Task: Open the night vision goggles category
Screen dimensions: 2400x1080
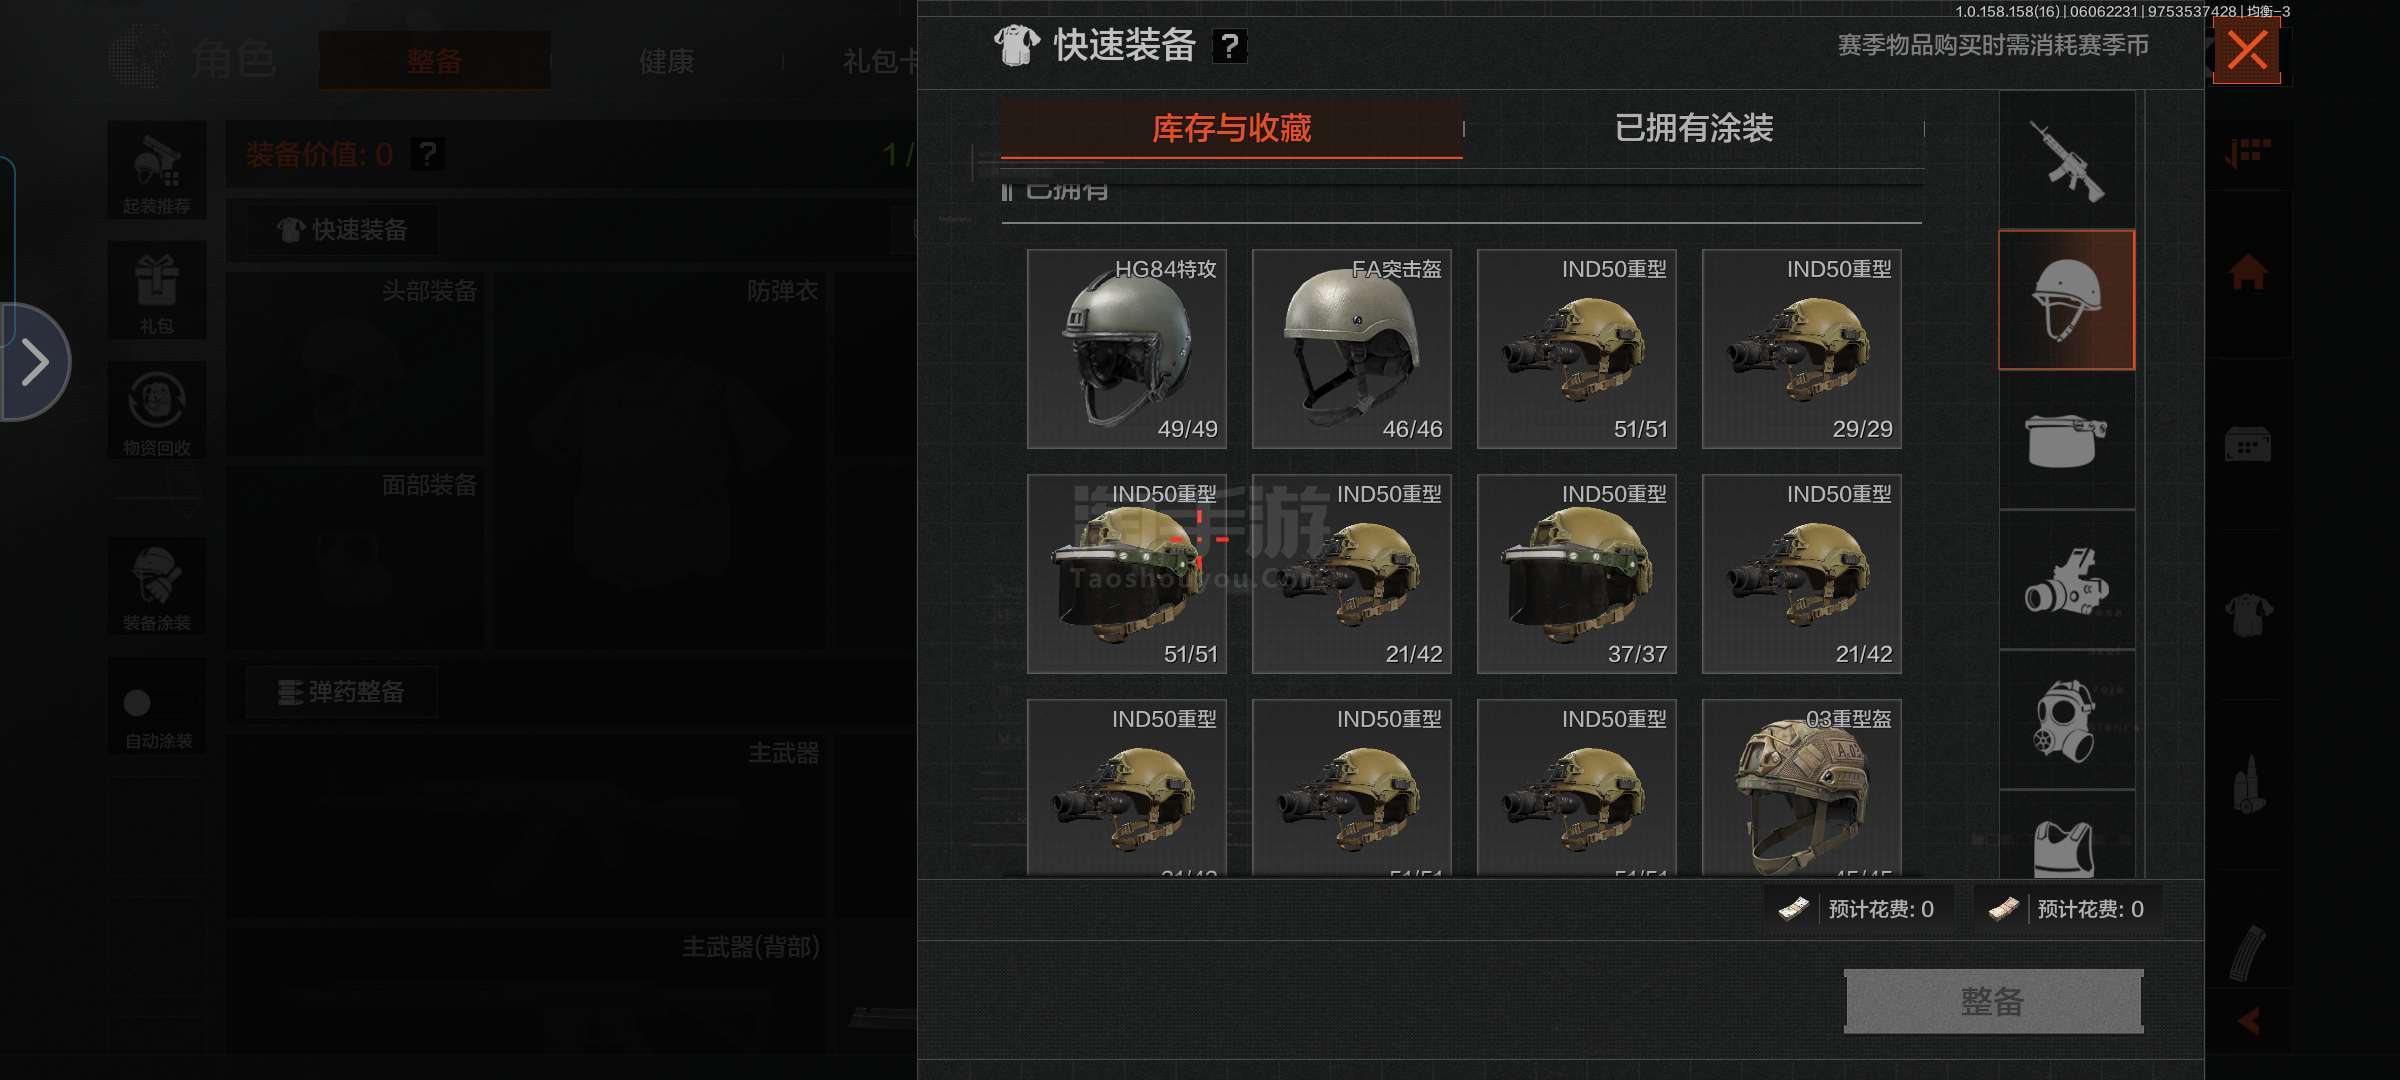Action: coord(2066,581)
